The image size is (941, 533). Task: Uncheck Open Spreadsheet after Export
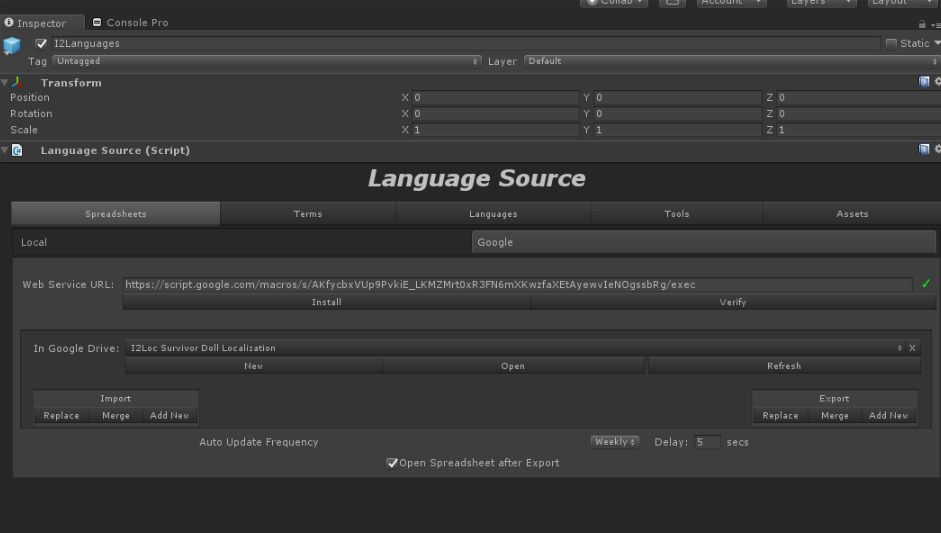point(392,463)
